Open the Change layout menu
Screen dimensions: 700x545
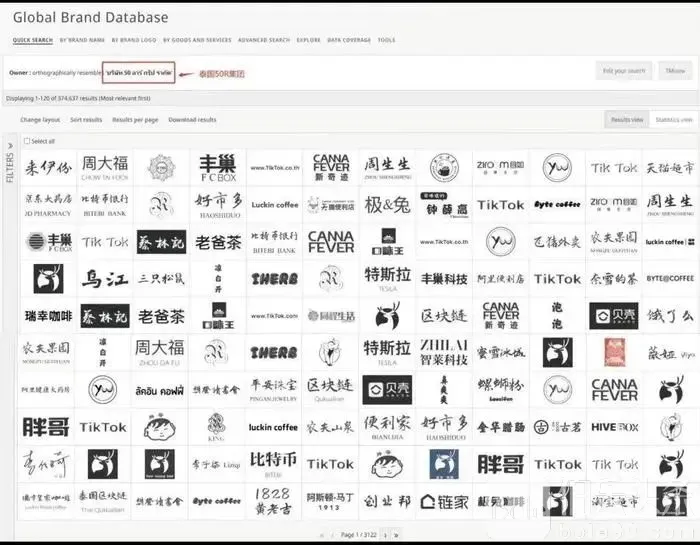point(40,120)
